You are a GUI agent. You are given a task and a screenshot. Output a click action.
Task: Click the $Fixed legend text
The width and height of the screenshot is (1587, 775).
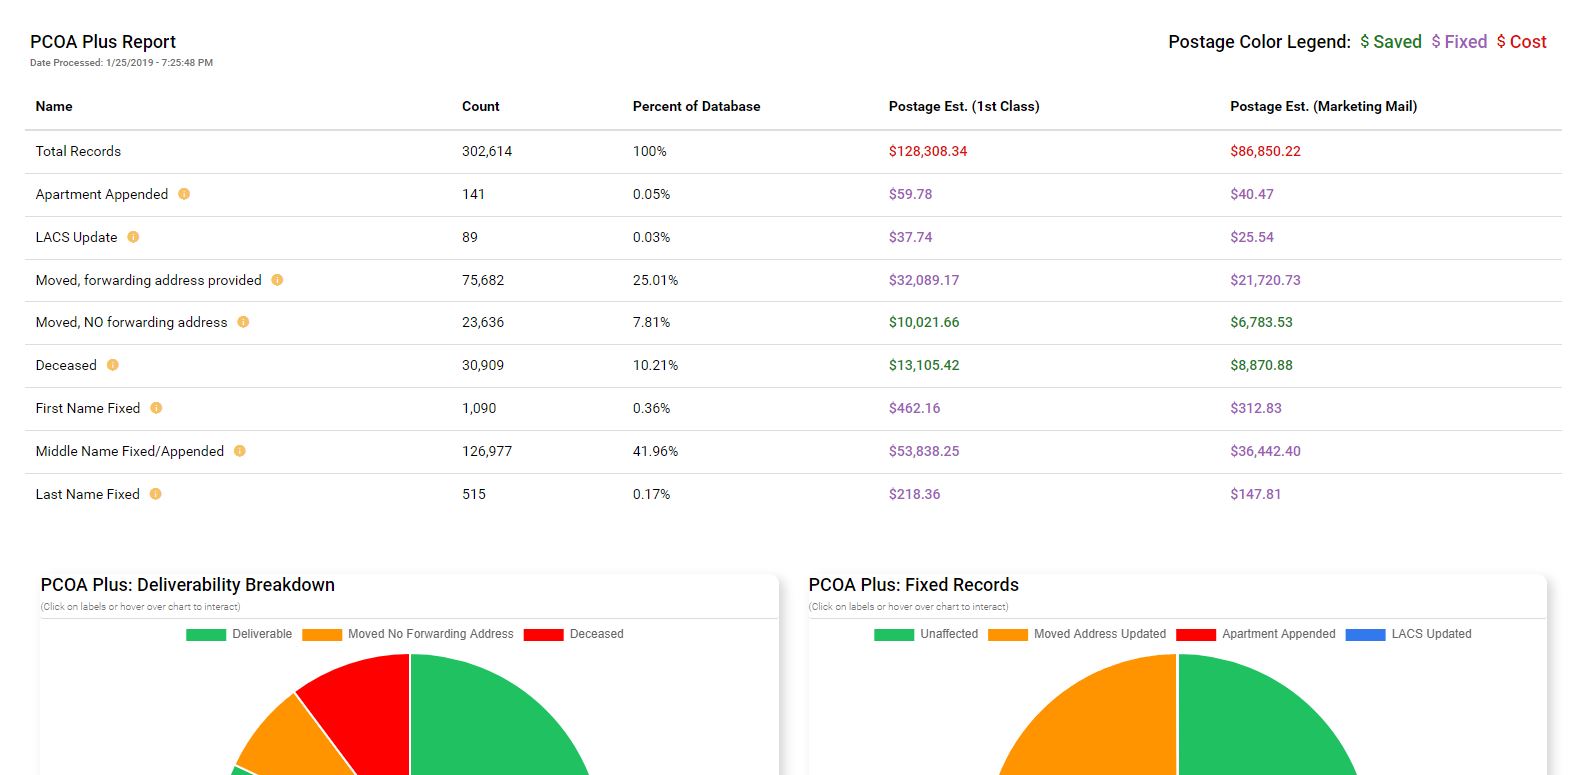(1459, 42)
